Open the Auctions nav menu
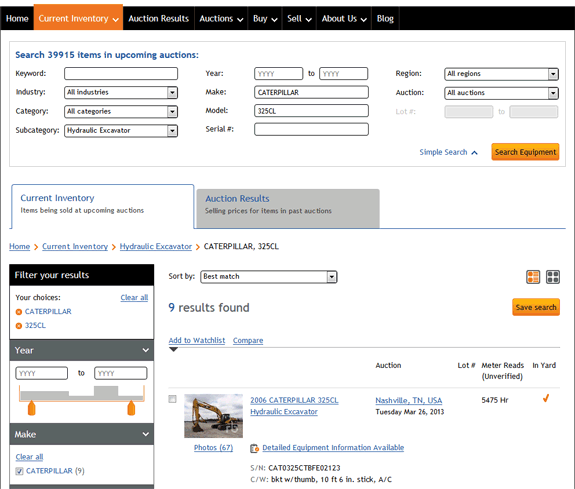The height and width of the screenshot is (489, 575). pyautogui.click(x=221, y=18)
